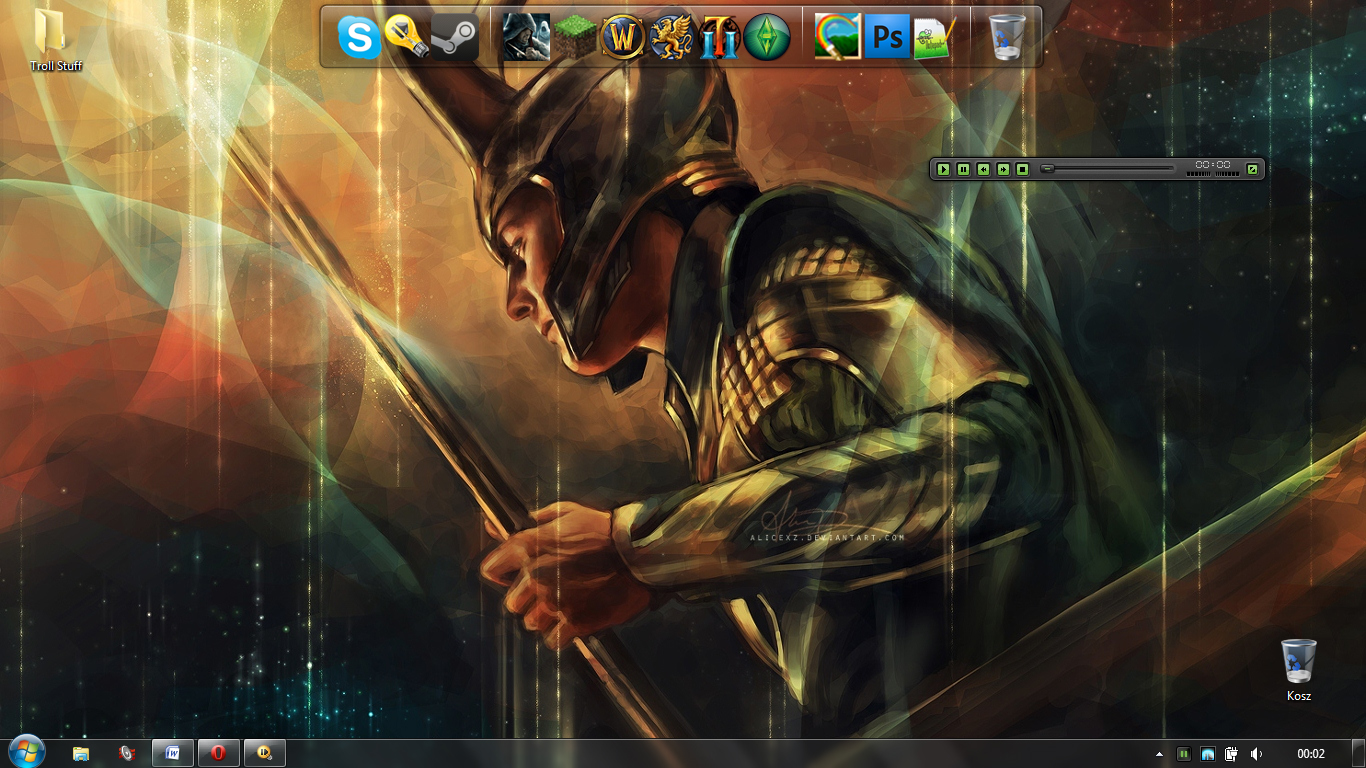
Task: Open Notepad++ from the dock
Action: (934, 37)
